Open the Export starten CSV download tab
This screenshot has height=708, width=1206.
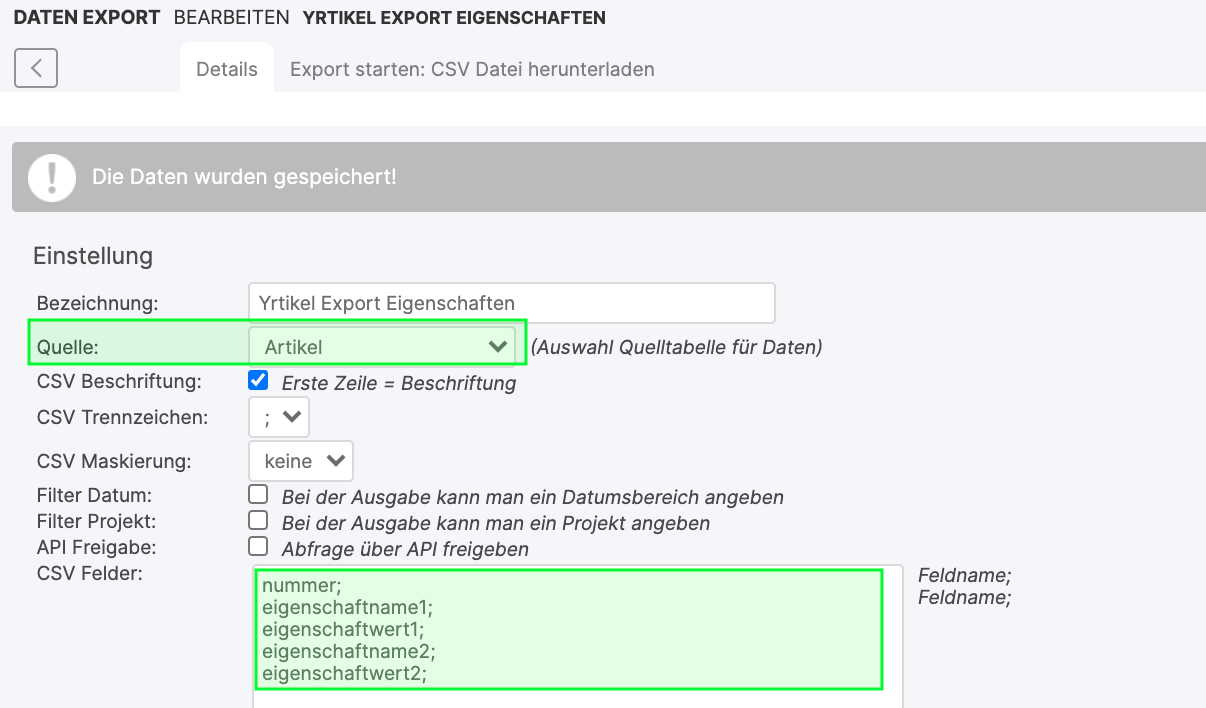[472, 69]
